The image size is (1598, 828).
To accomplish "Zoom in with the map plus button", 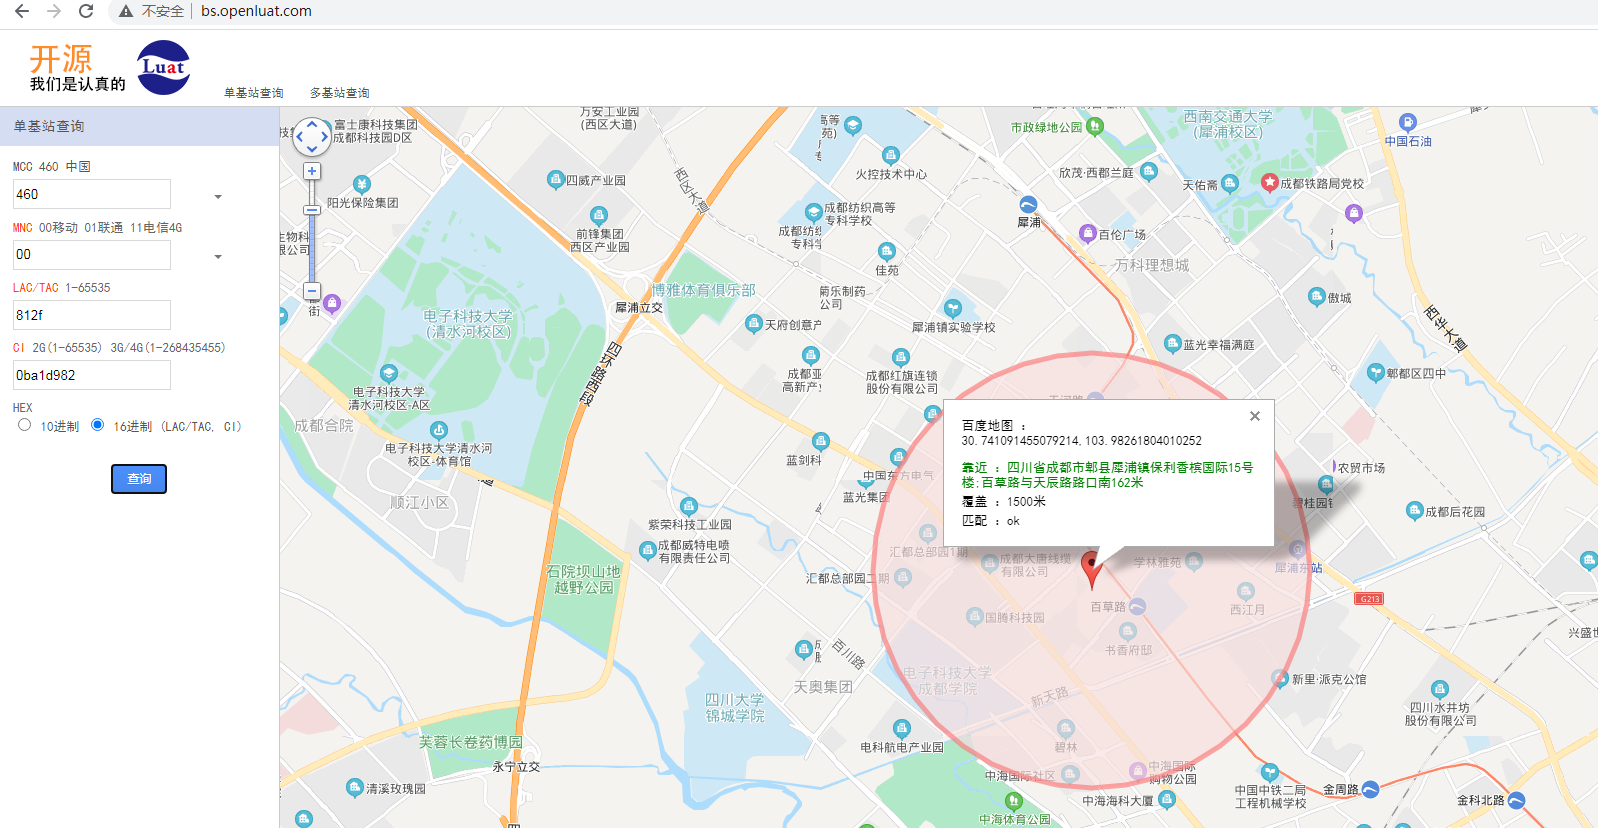I will pyautogui.click(x=312, y=171).
